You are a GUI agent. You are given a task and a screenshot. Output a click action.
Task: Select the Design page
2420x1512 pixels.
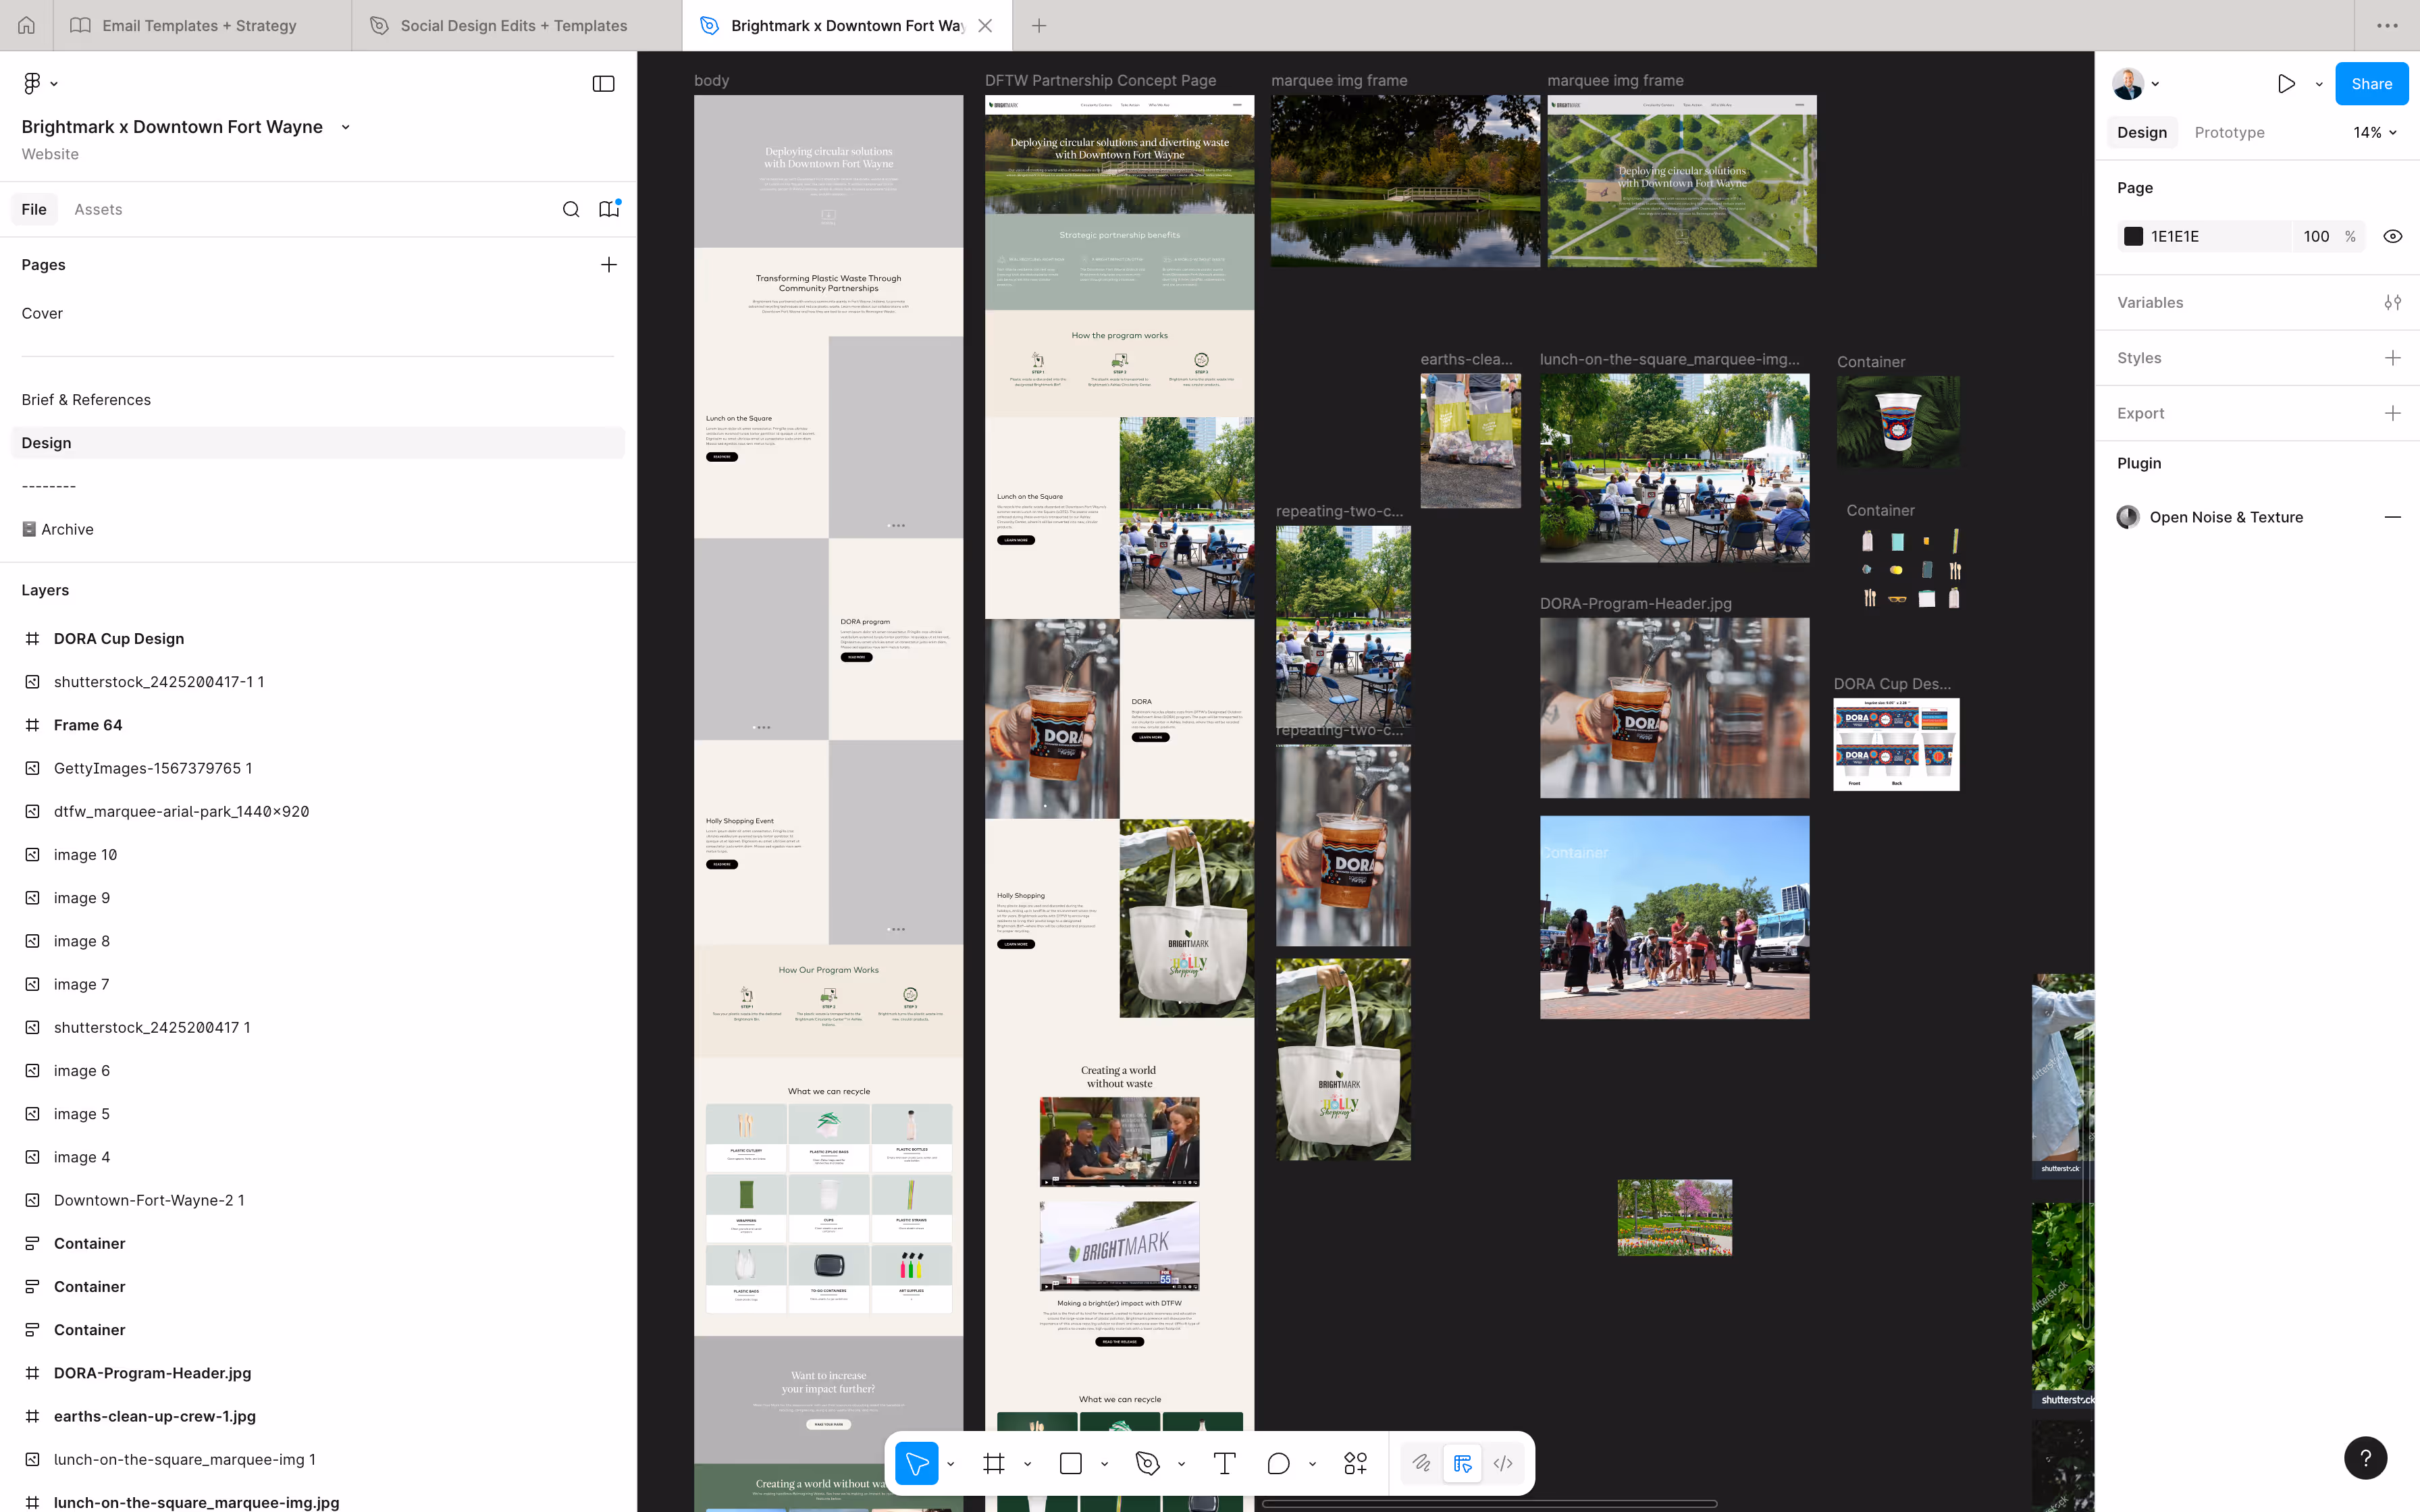click(x=318, y=443)
